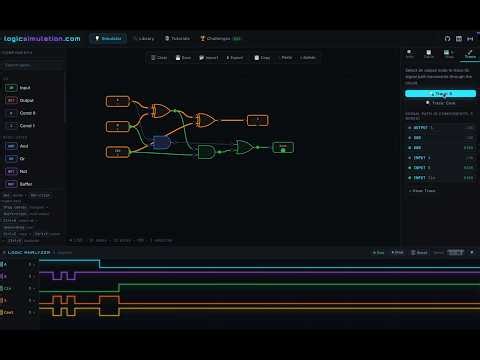Click the Clear Trace link
Image resolution: width=480 pixels, height=360 pixels.
pos(422,191)
